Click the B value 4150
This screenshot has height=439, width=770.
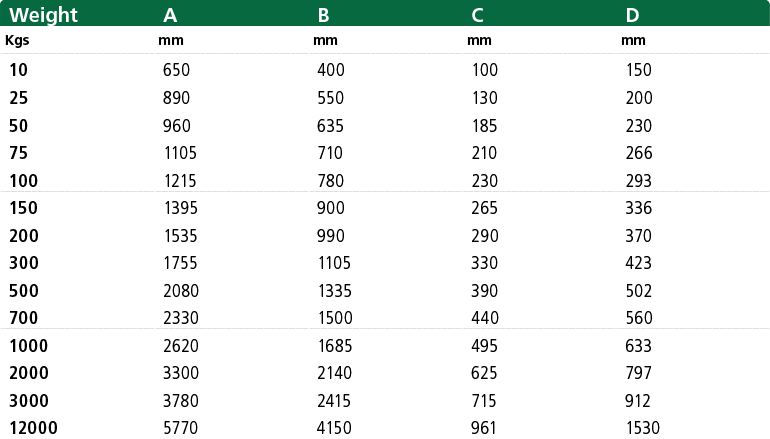(x=334, y=429)
